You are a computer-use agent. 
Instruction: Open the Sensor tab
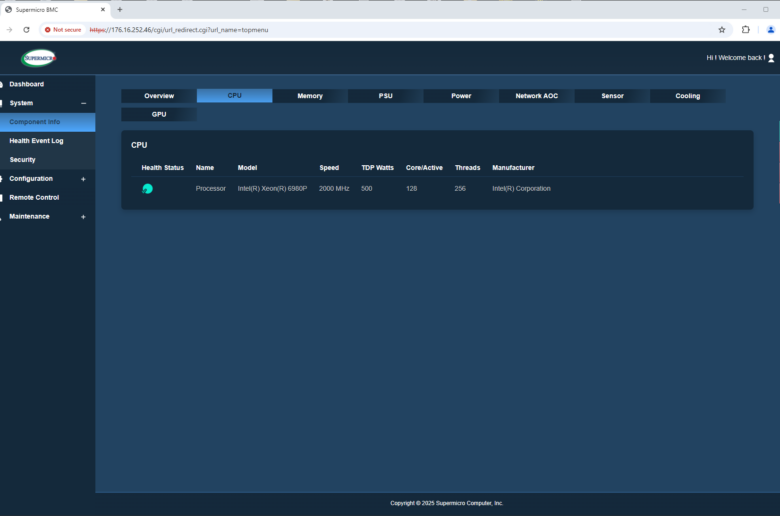coord(612,96)
